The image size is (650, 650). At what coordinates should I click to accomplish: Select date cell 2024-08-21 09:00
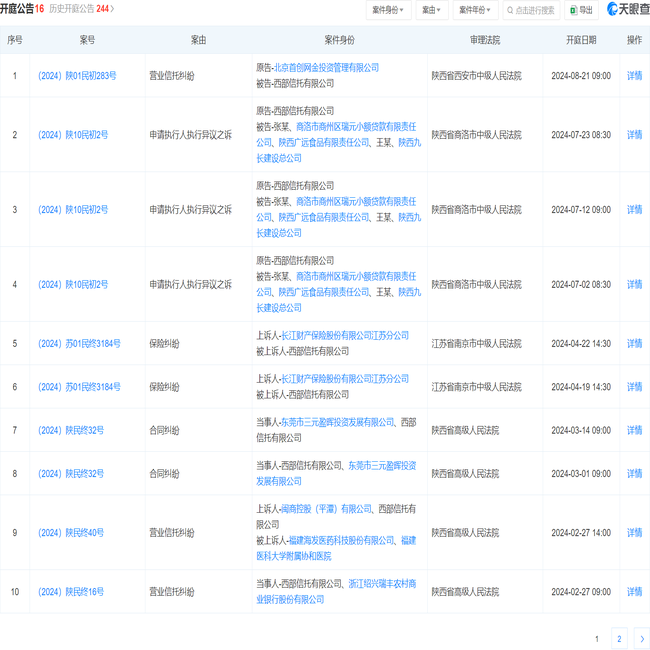click(x=581, y=76)
